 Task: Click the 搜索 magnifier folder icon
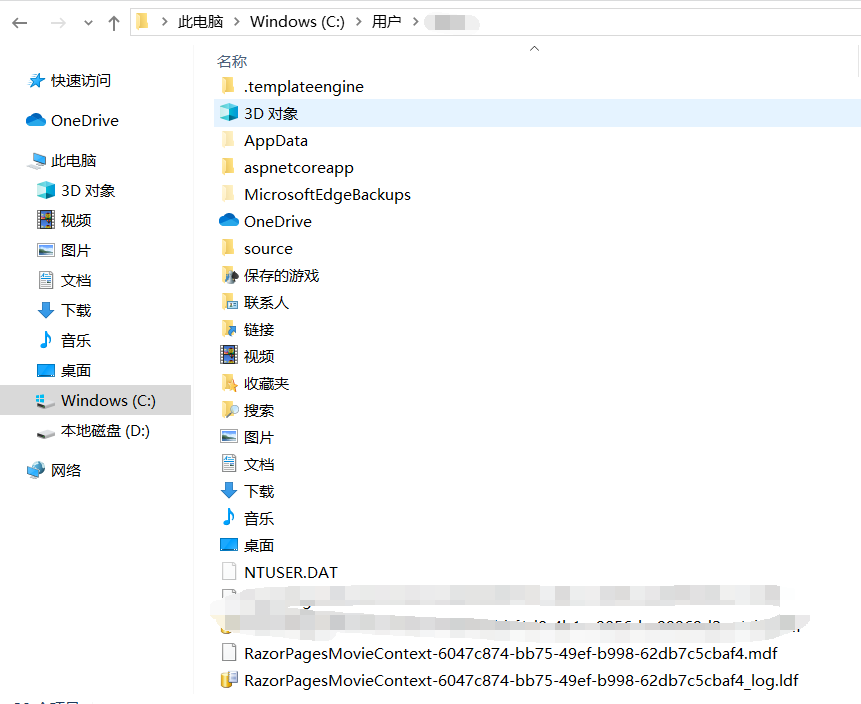click(x=230, y=410)
